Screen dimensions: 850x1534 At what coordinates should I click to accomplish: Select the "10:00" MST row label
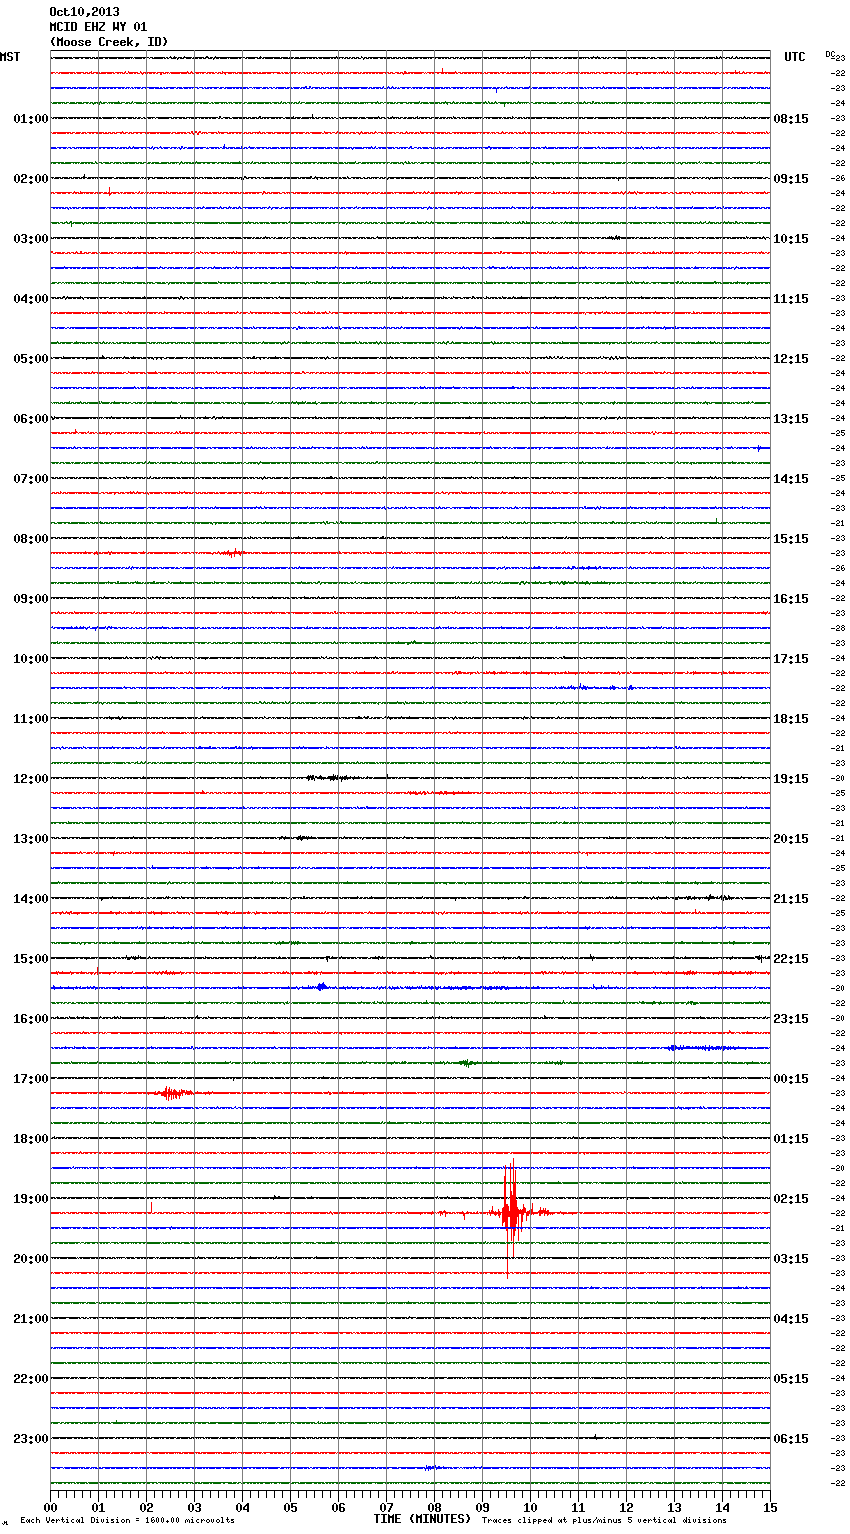31,659
